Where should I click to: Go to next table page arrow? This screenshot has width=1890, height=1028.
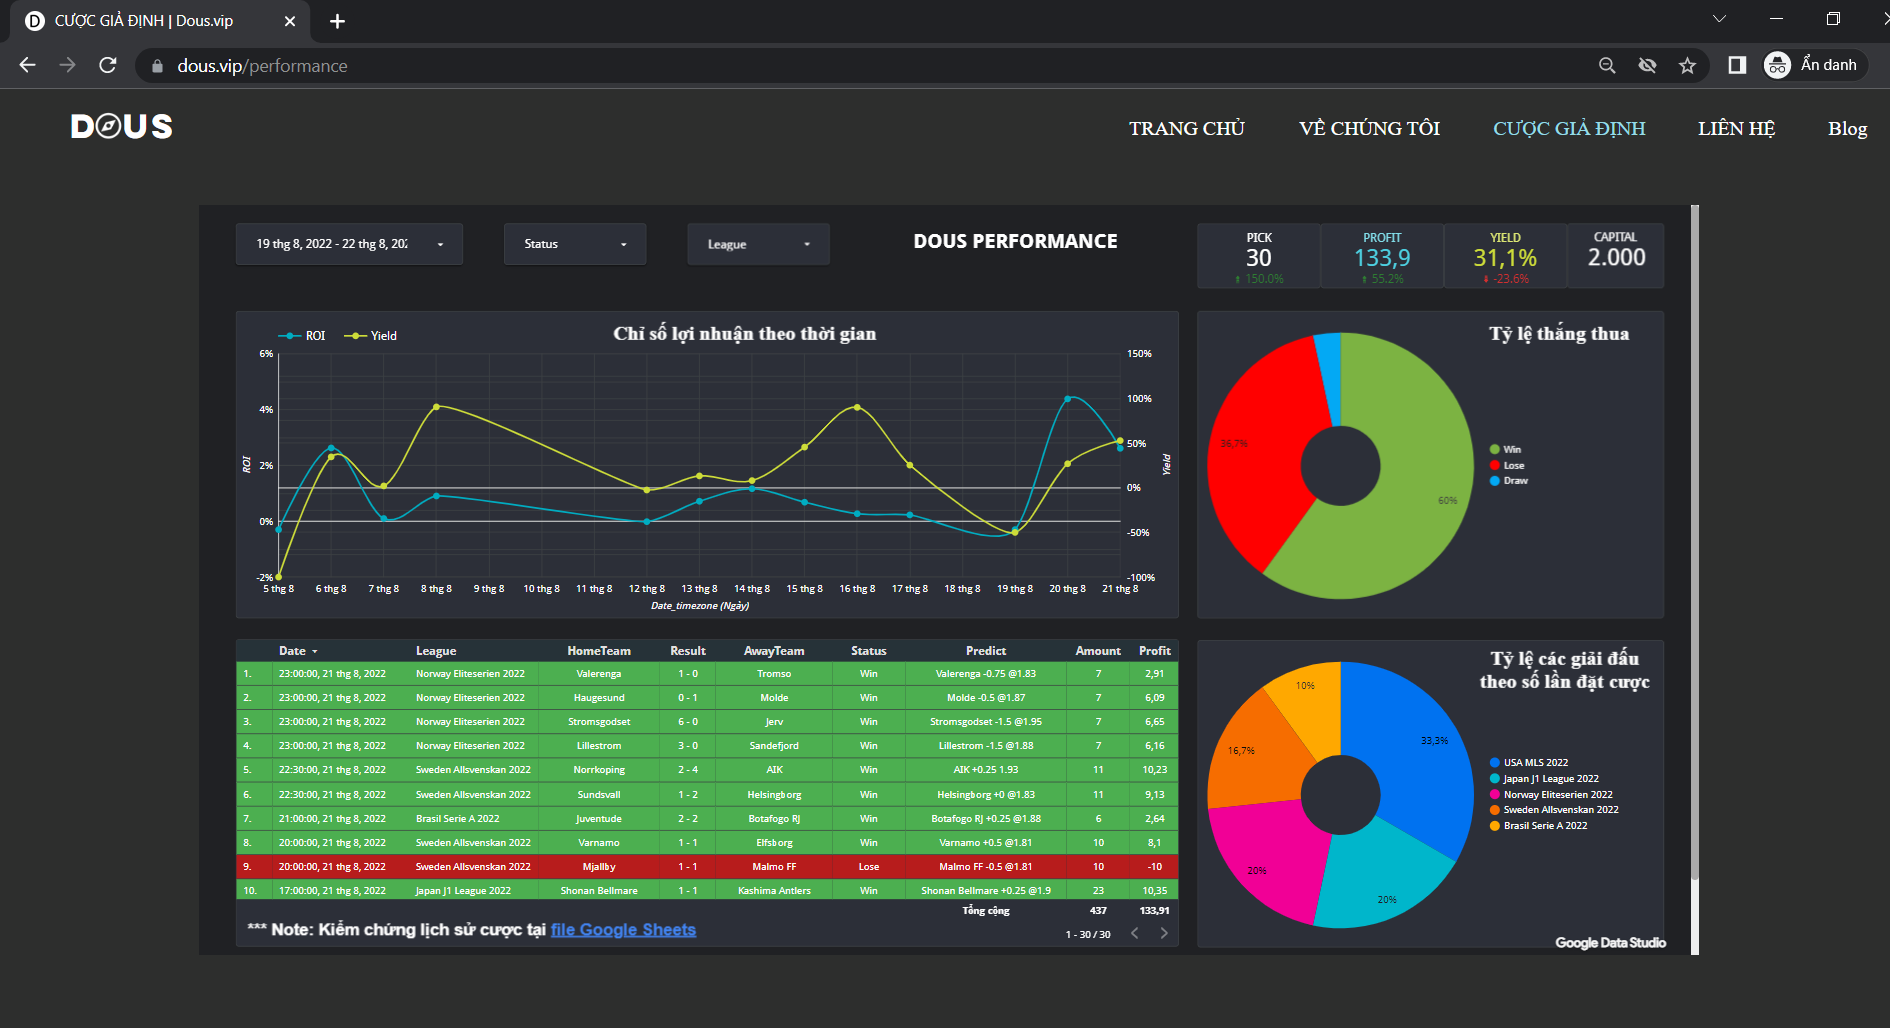pos(1164,933)
